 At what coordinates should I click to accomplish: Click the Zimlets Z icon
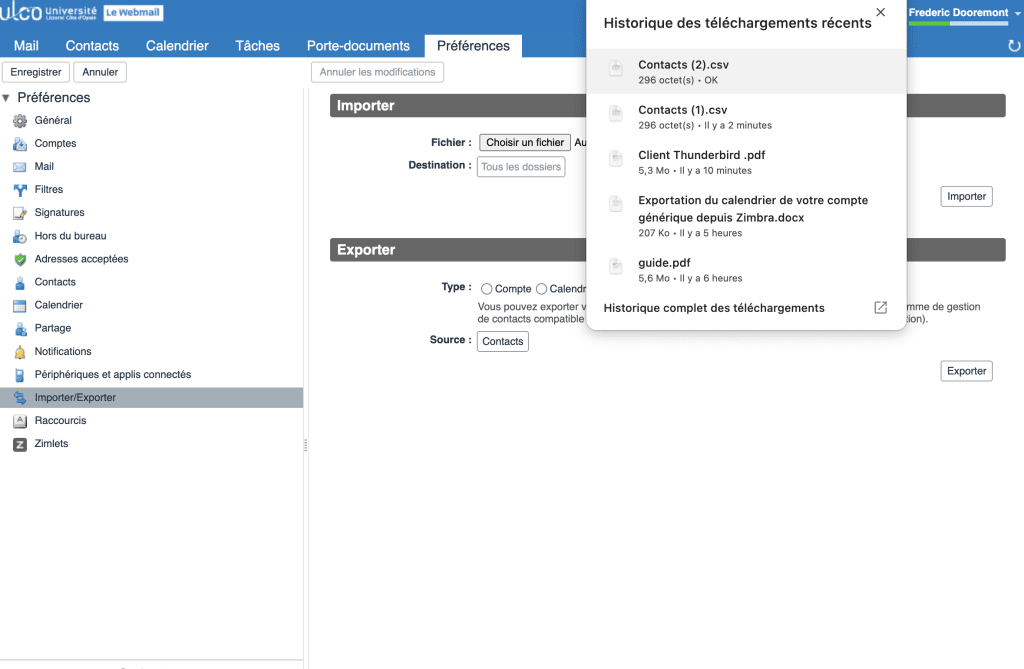click(19, 444)
